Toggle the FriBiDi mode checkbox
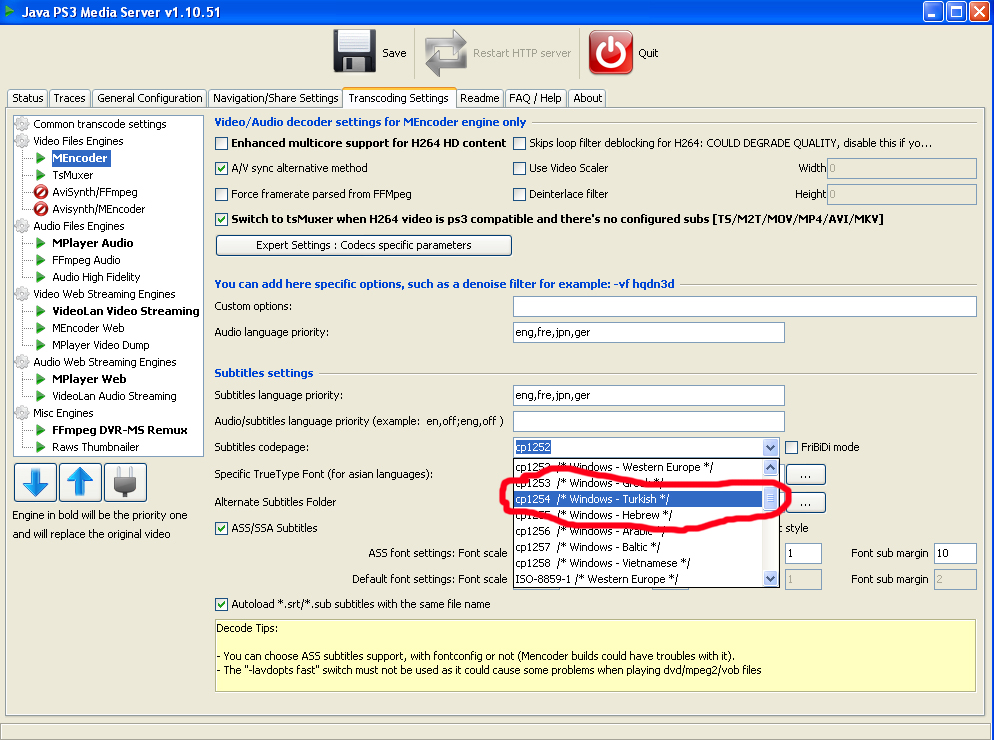994x740 pixels. click(791, 447)
